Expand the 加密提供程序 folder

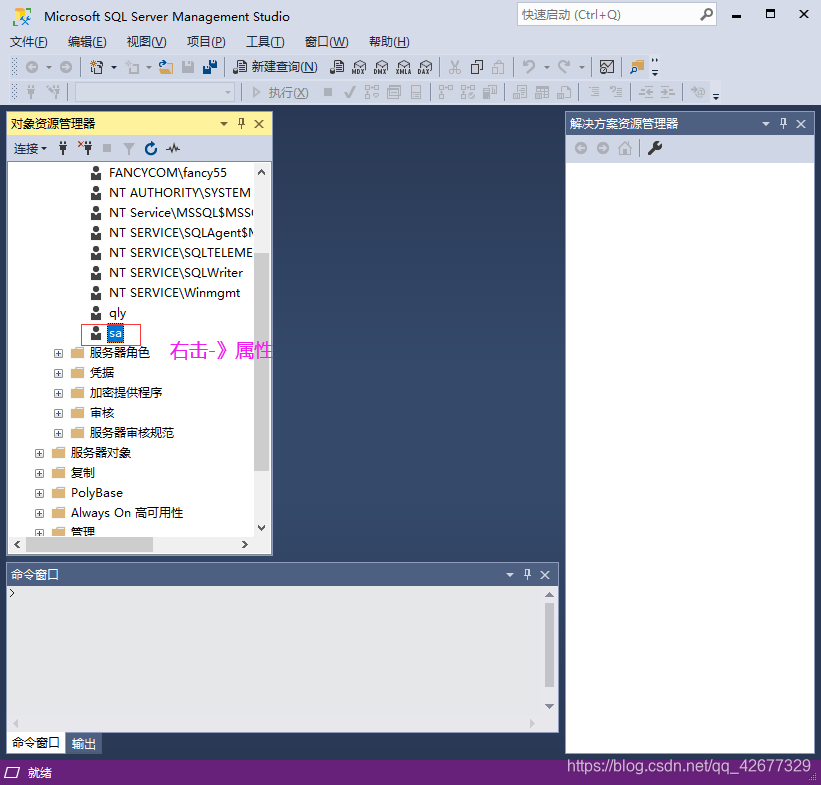pos(58,393)
